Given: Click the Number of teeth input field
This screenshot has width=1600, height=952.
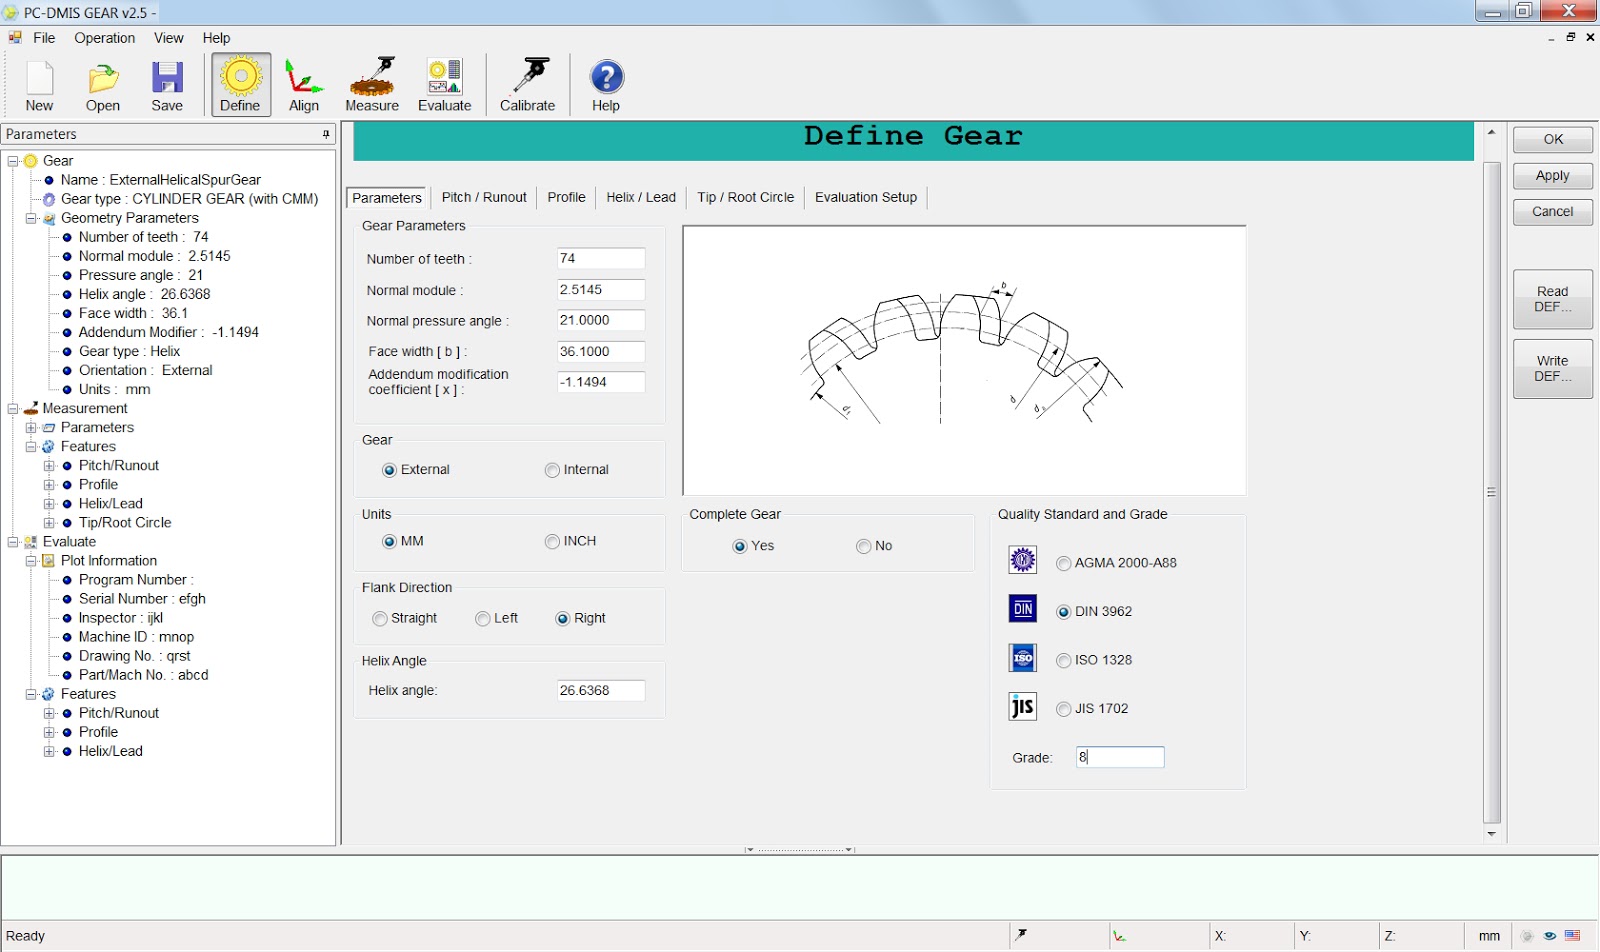Looking at the screenshot, I should point(601,258).
